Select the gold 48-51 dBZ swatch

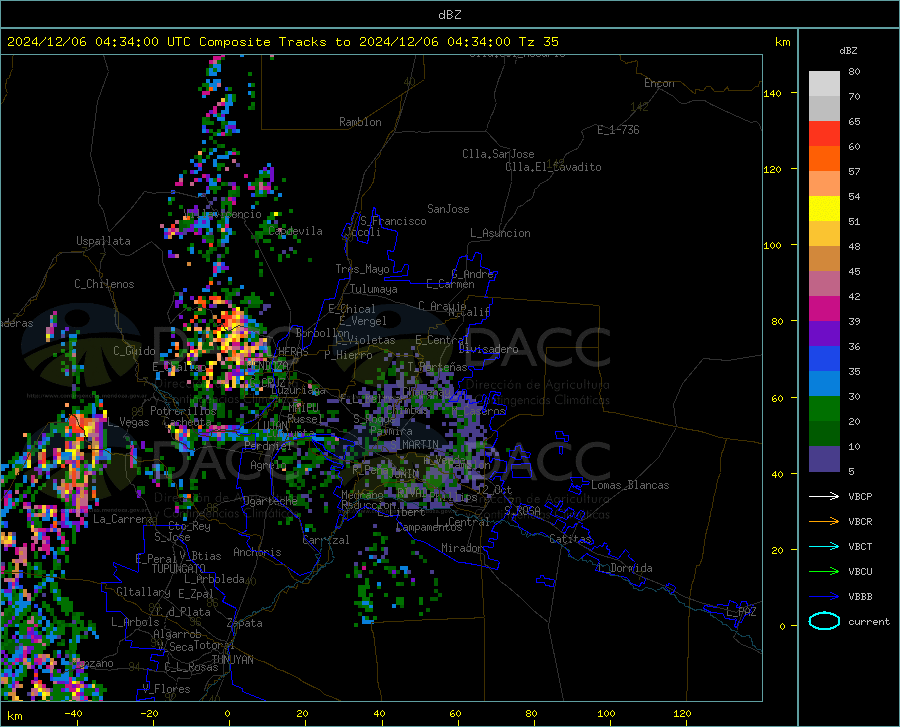(824, 234)
